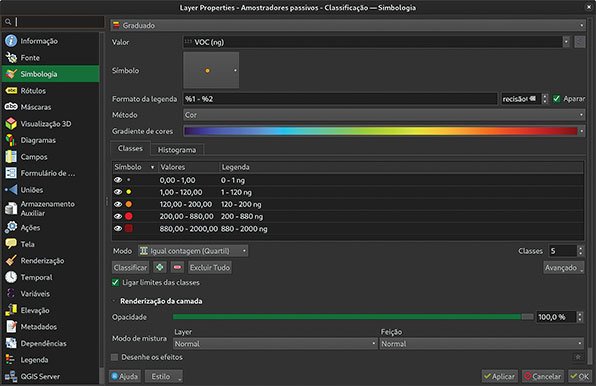The height and width of the screenshot is (386, 596).
Task: Open the Dependências icon
Action: pos(11,343)
